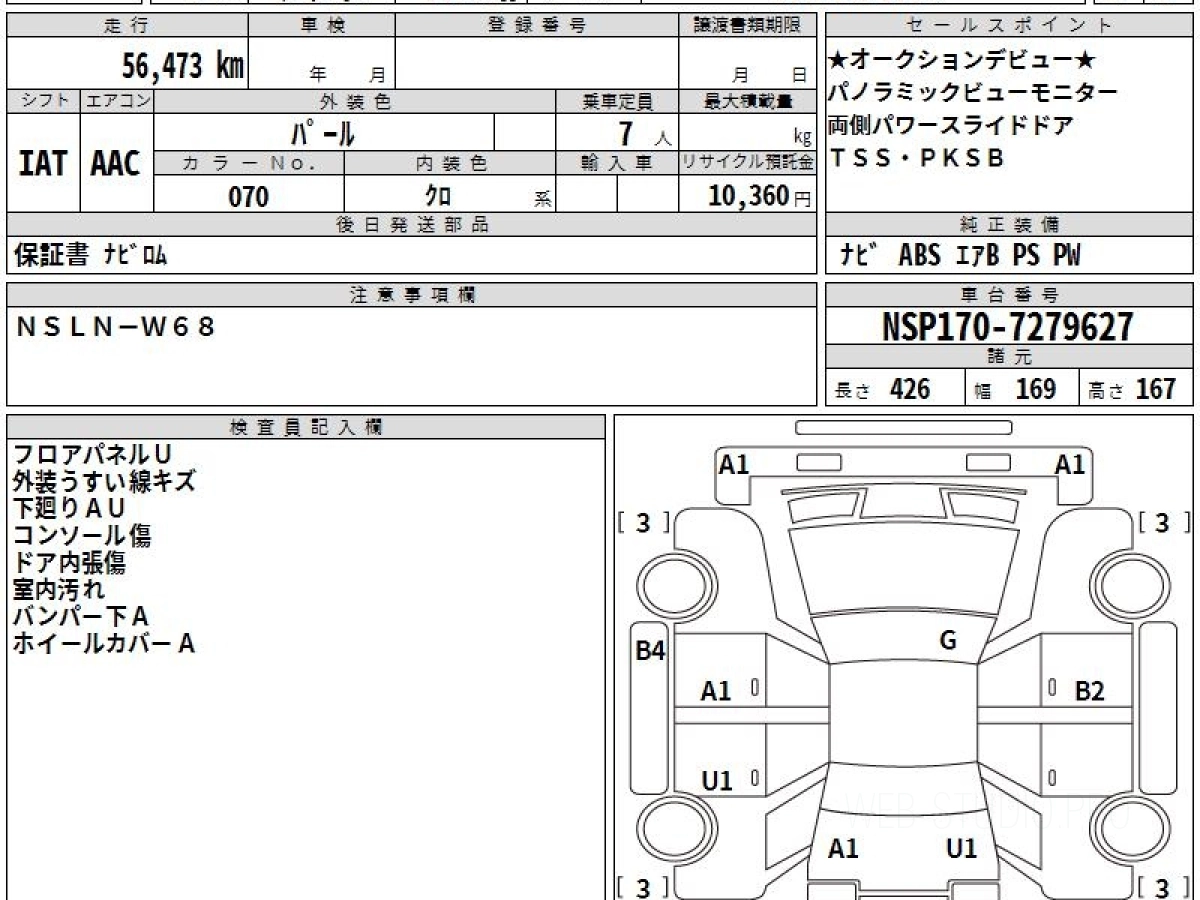This screenshot has height=900, width=1200.
Task: Click the [3] rating by the front-left wheel
Action: [644, 522]
